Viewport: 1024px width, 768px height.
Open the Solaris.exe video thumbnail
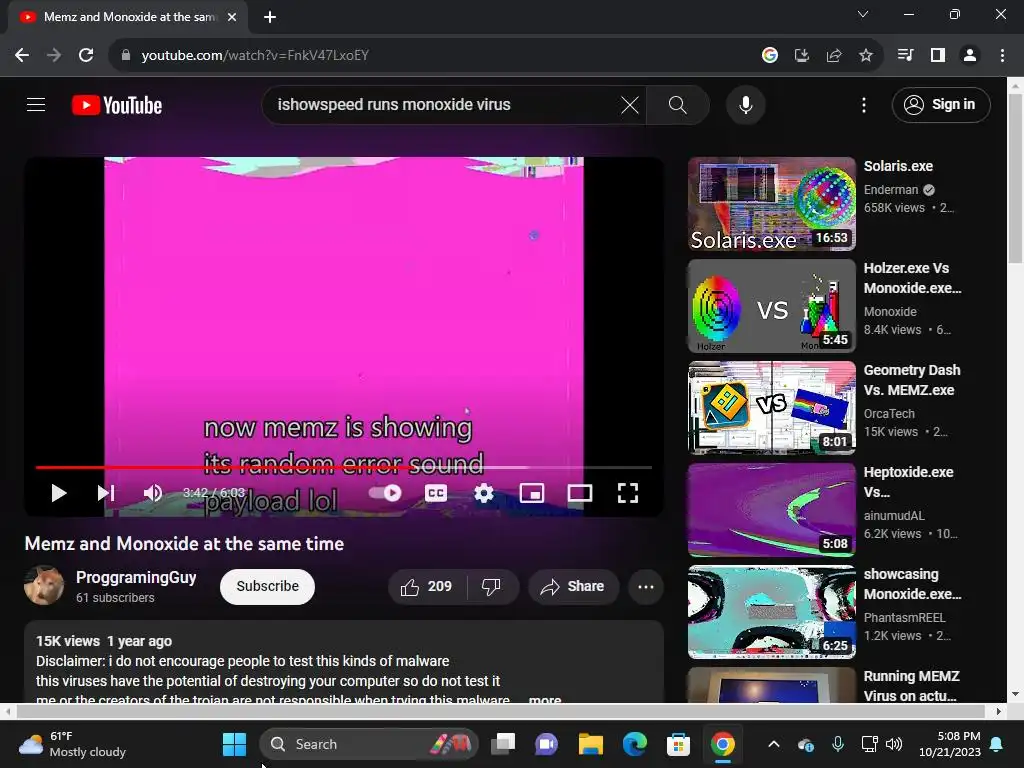coord(771,204)
